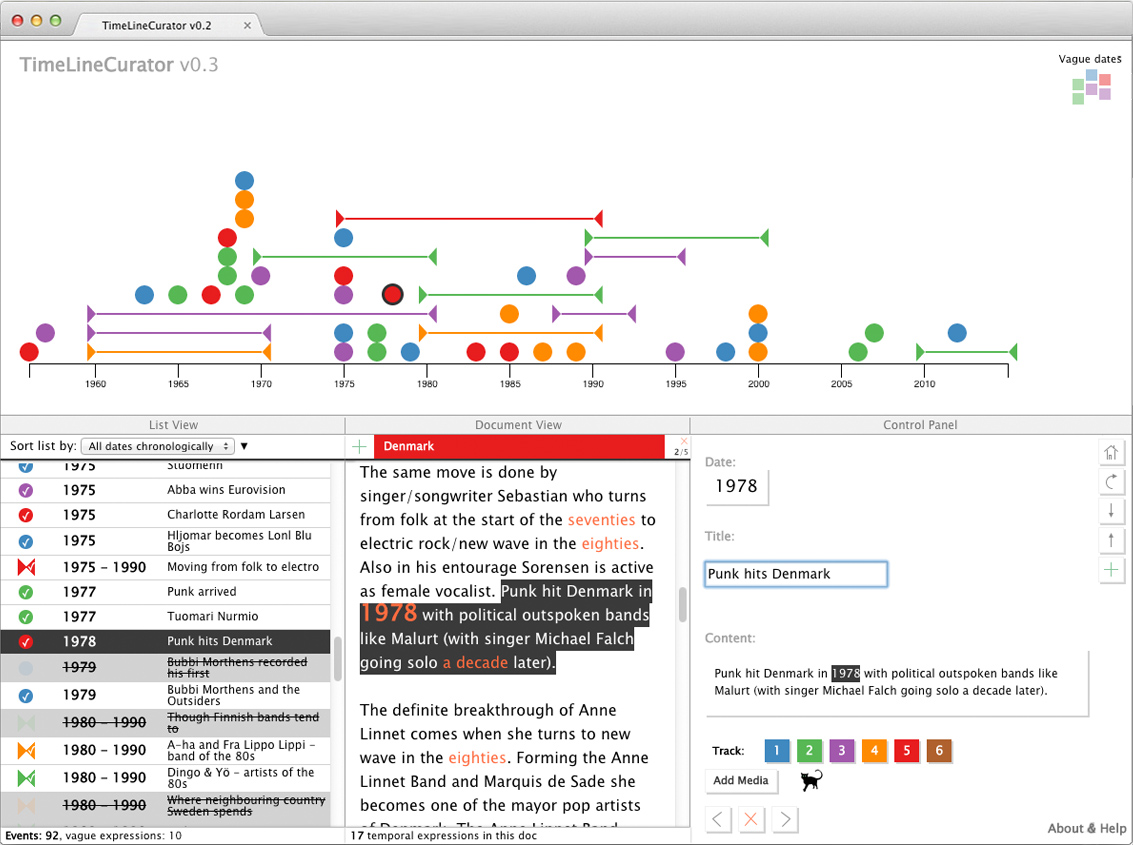
Task: Click the upward arrow icon in Control Panel
Action: click(1112, 541)
